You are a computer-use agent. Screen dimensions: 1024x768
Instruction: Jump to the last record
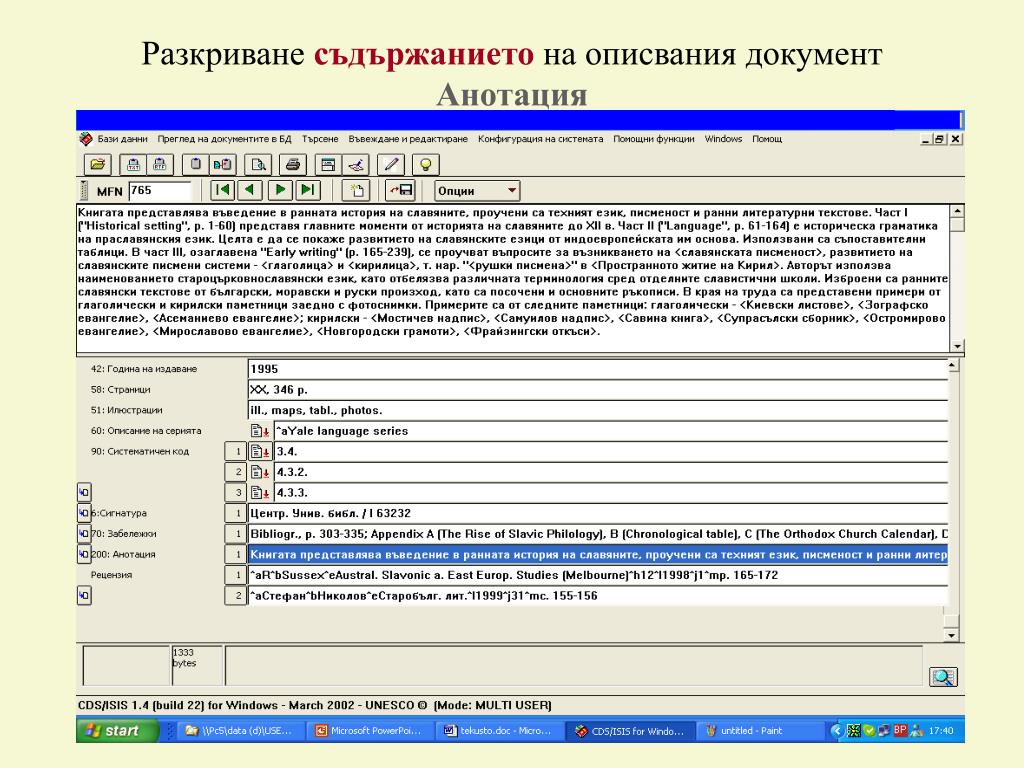[307, 190]
